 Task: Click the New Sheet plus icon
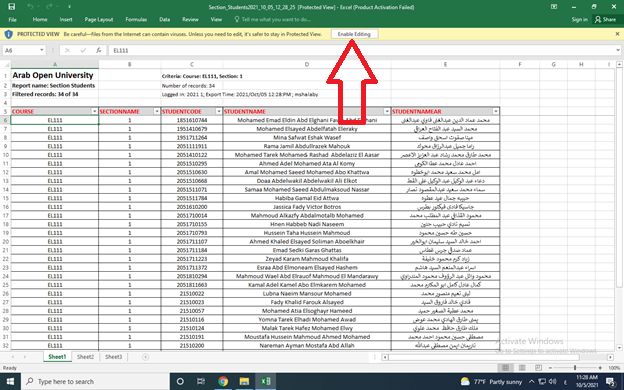point(145,357)
